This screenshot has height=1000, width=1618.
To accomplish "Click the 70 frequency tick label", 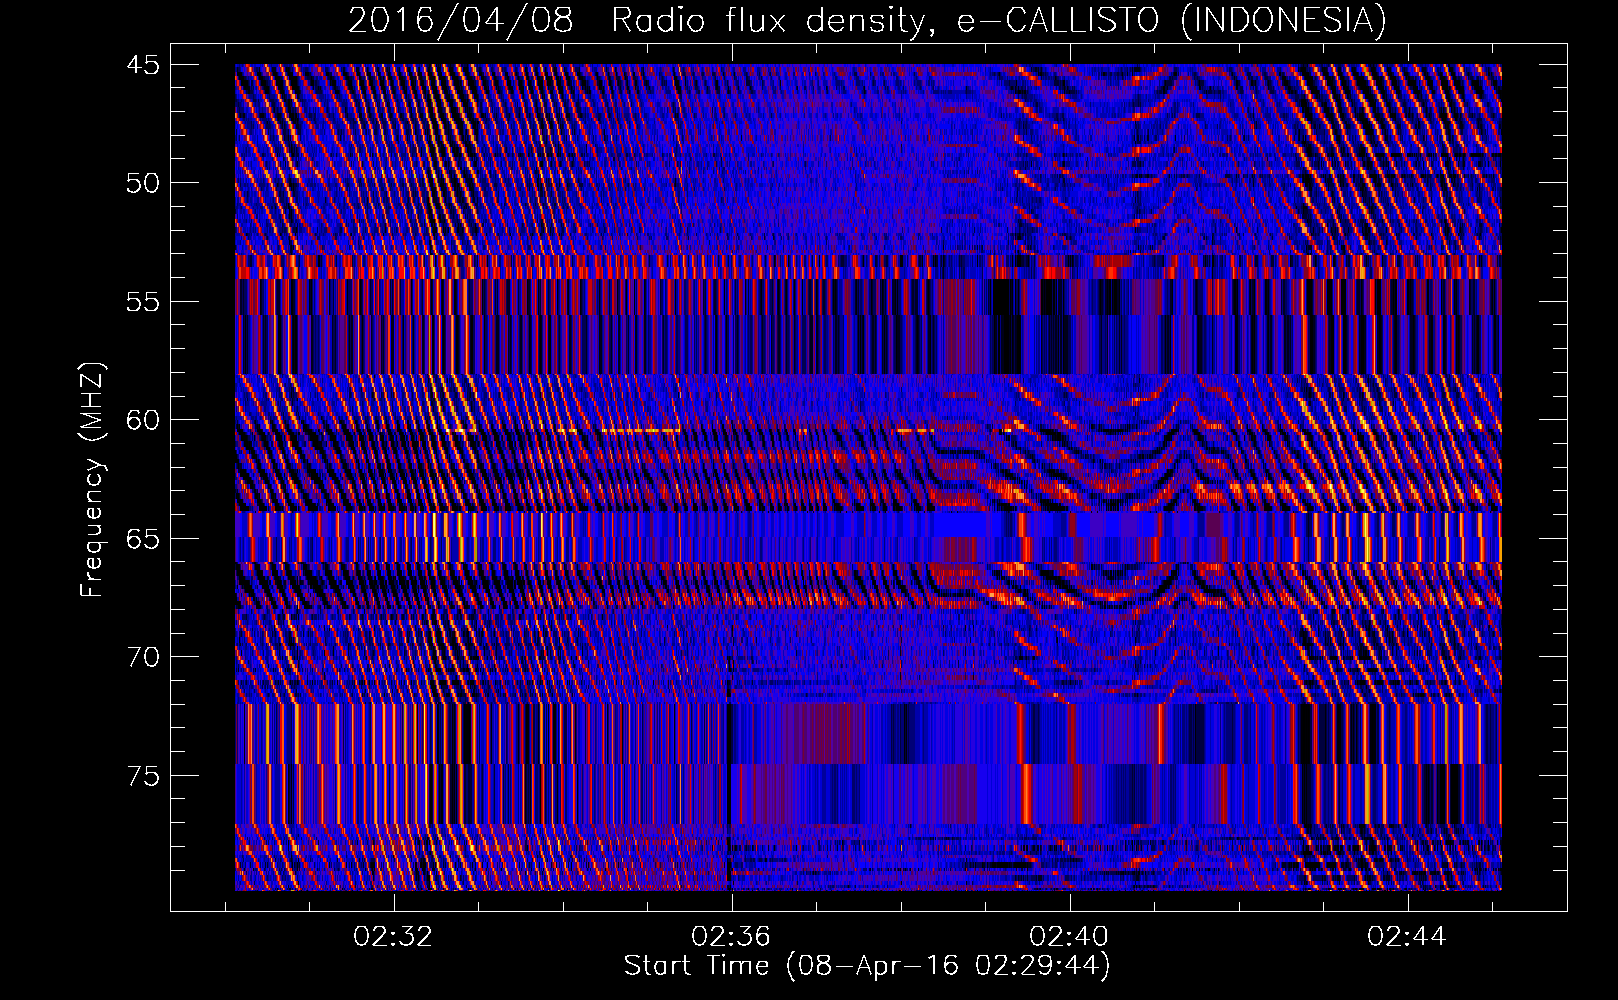I will [143, 657].
